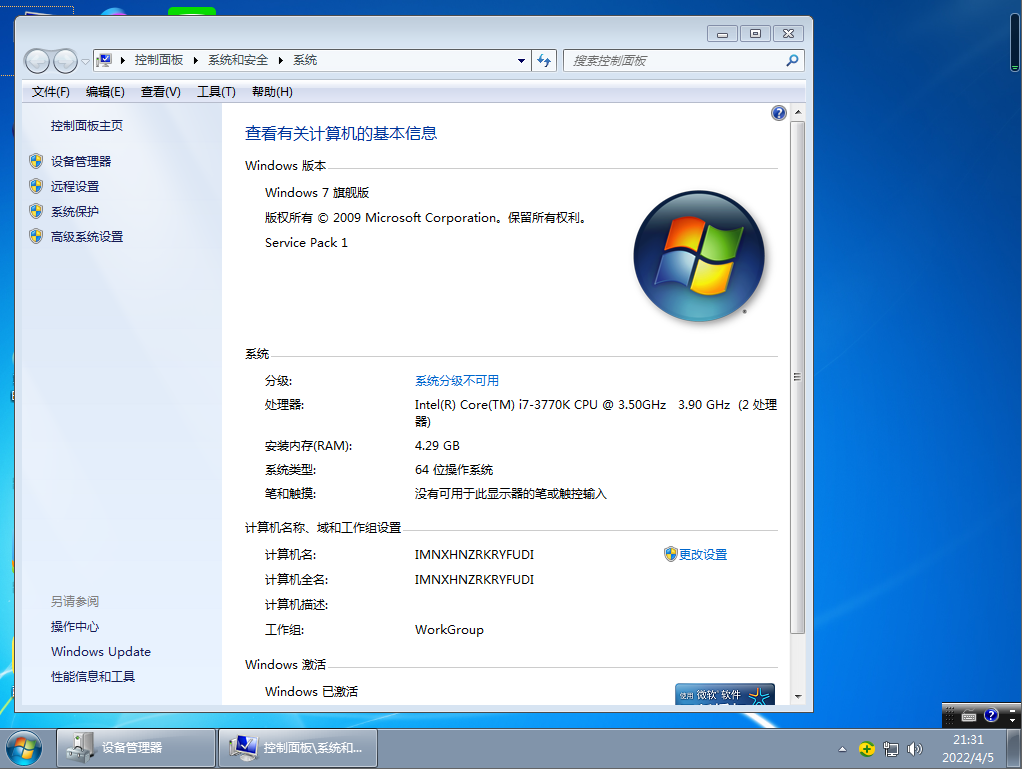Image resolution: width=1022 pixels, height=769 pixels.
Task: Click the system type '64 位操作系统'
Action: (x=454, y=470)
